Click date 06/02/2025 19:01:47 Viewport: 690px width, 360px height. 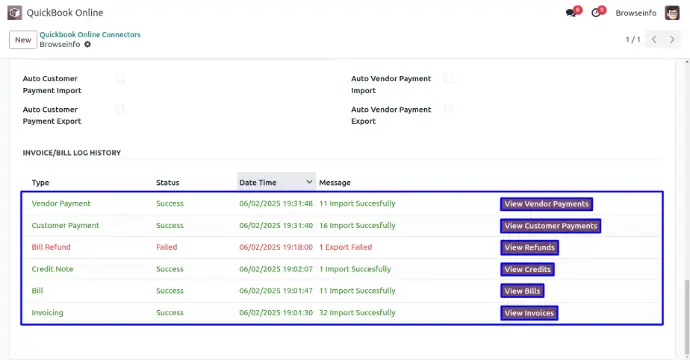coord(276,290)
